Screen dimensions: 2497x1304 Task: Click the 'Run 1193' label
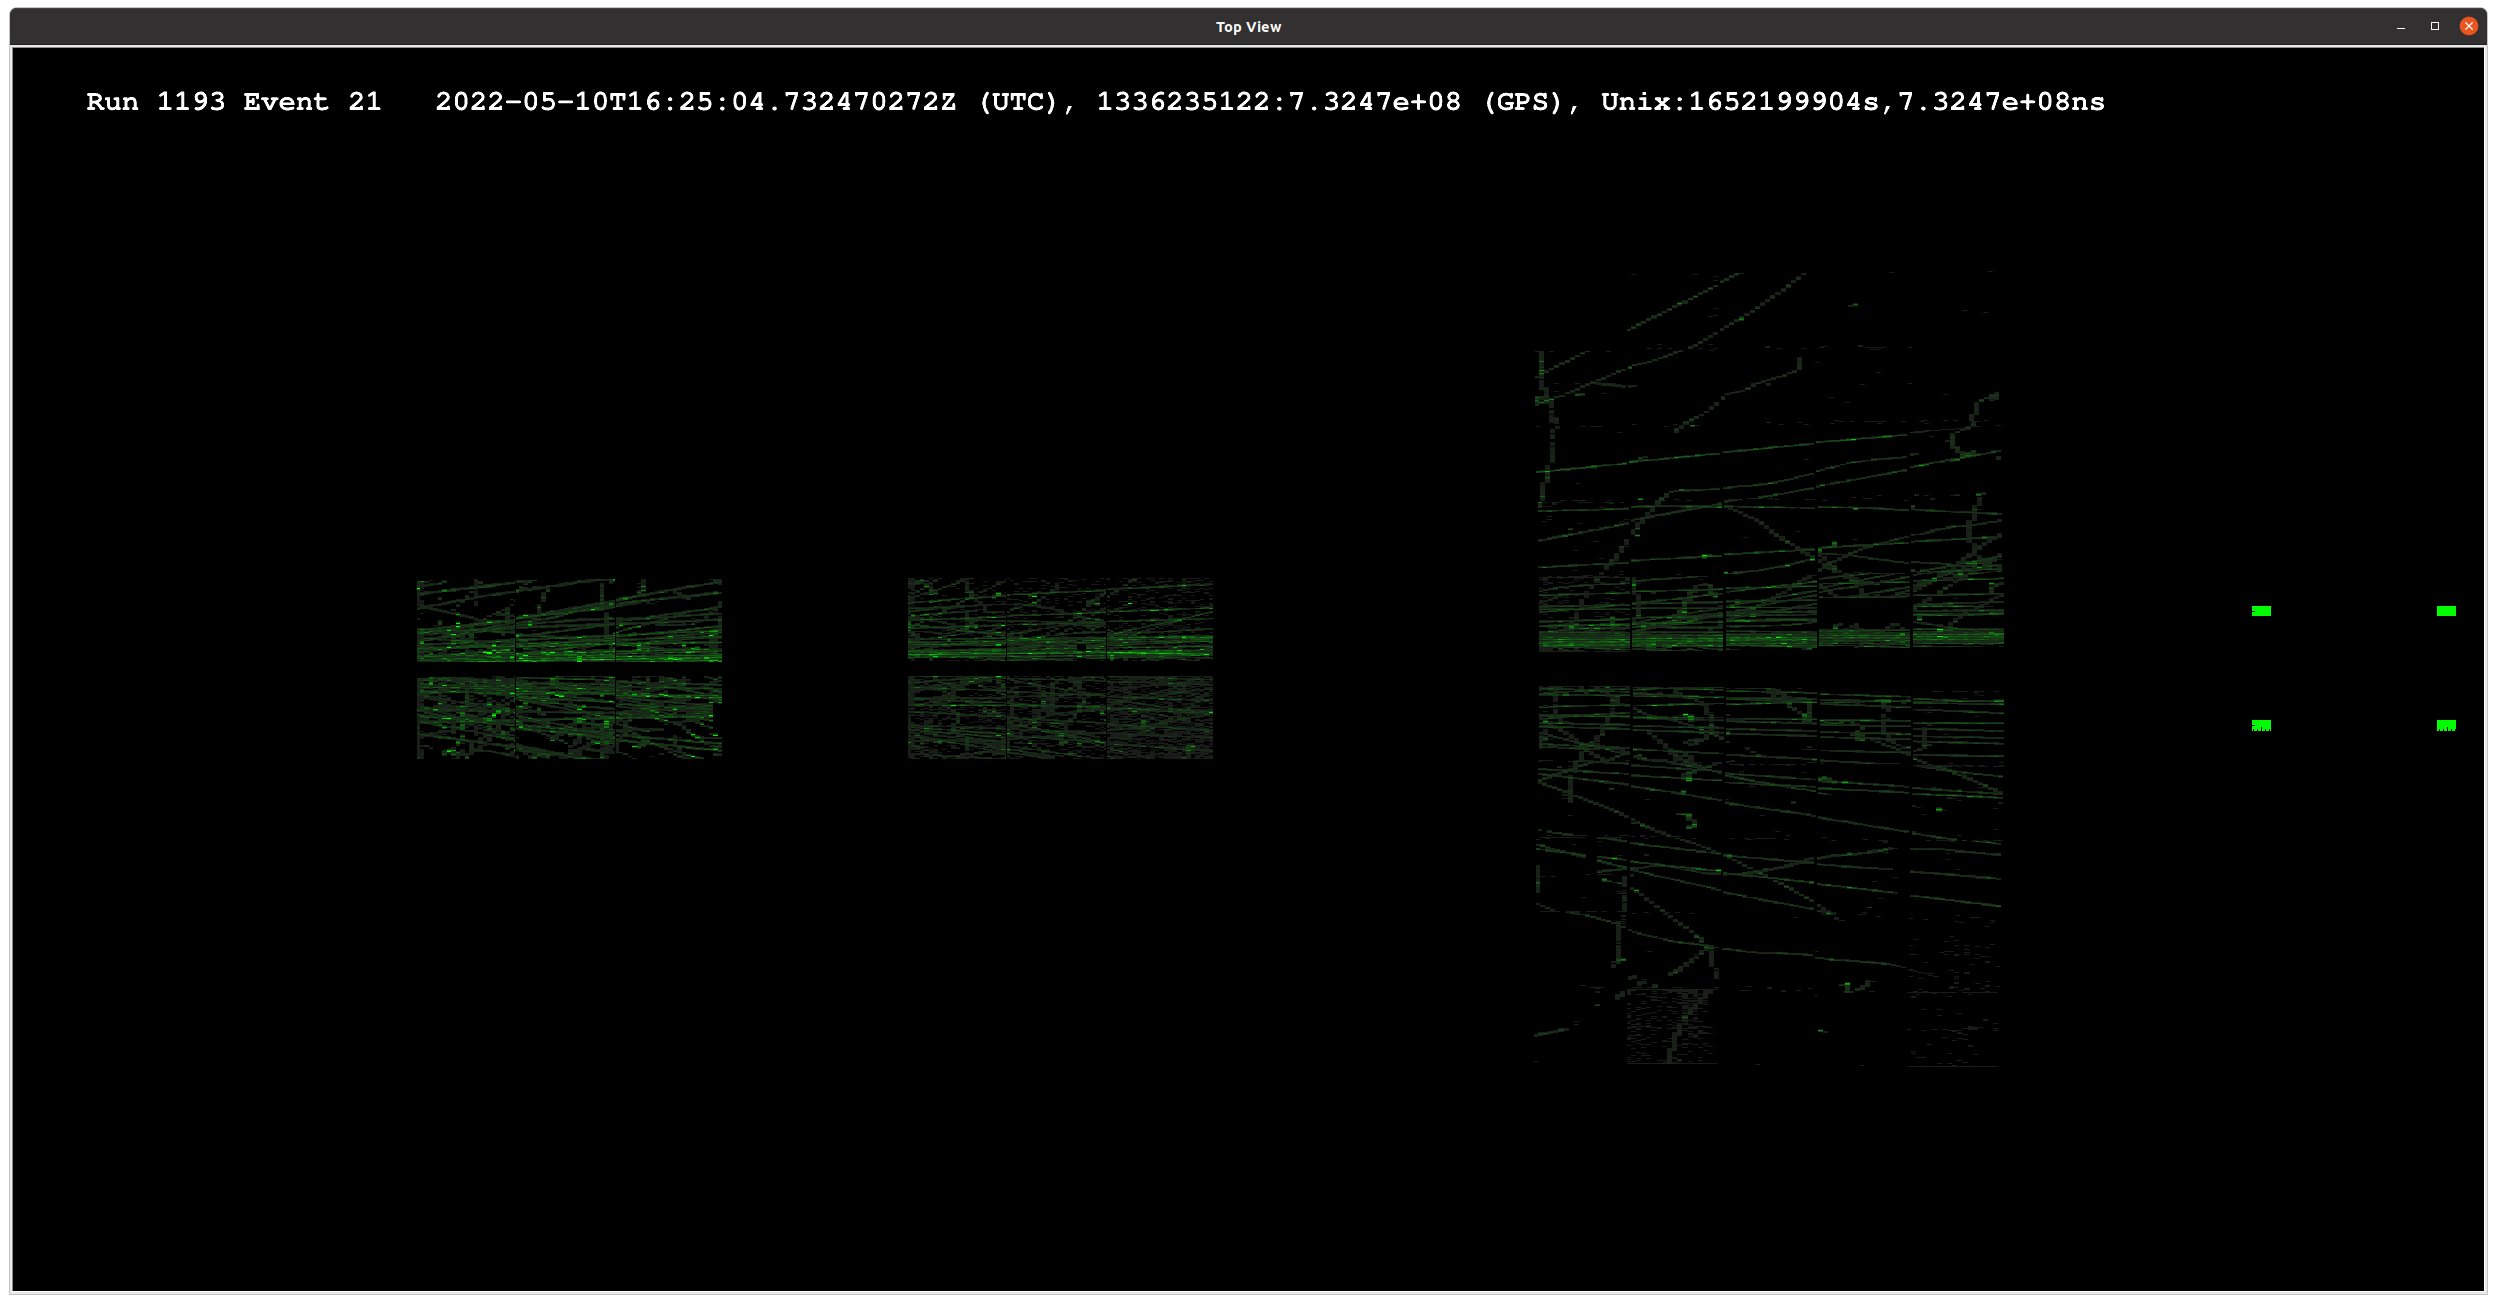coord(155,102)
